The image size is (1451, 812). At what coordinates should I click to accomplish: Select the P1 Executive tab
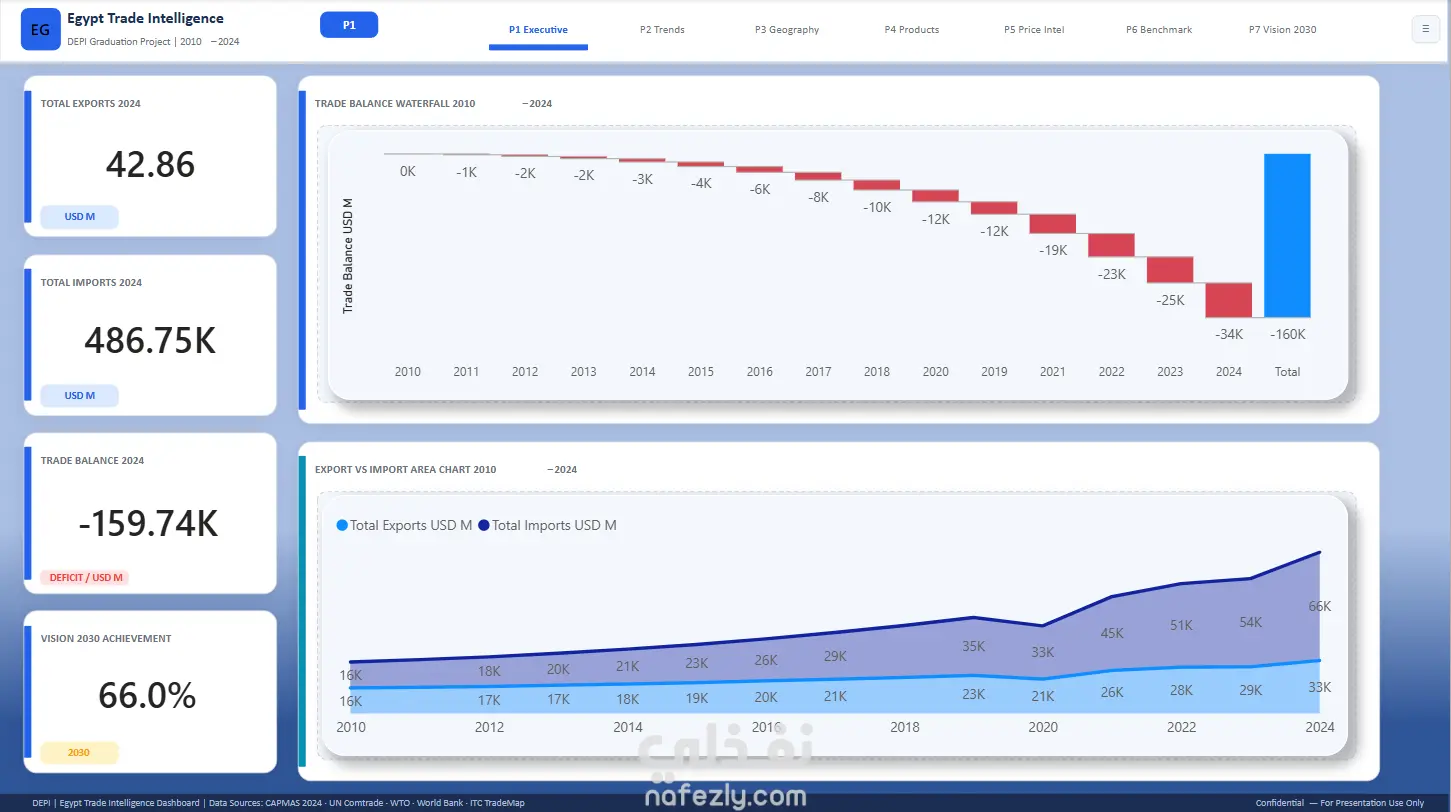coord(538,30)
